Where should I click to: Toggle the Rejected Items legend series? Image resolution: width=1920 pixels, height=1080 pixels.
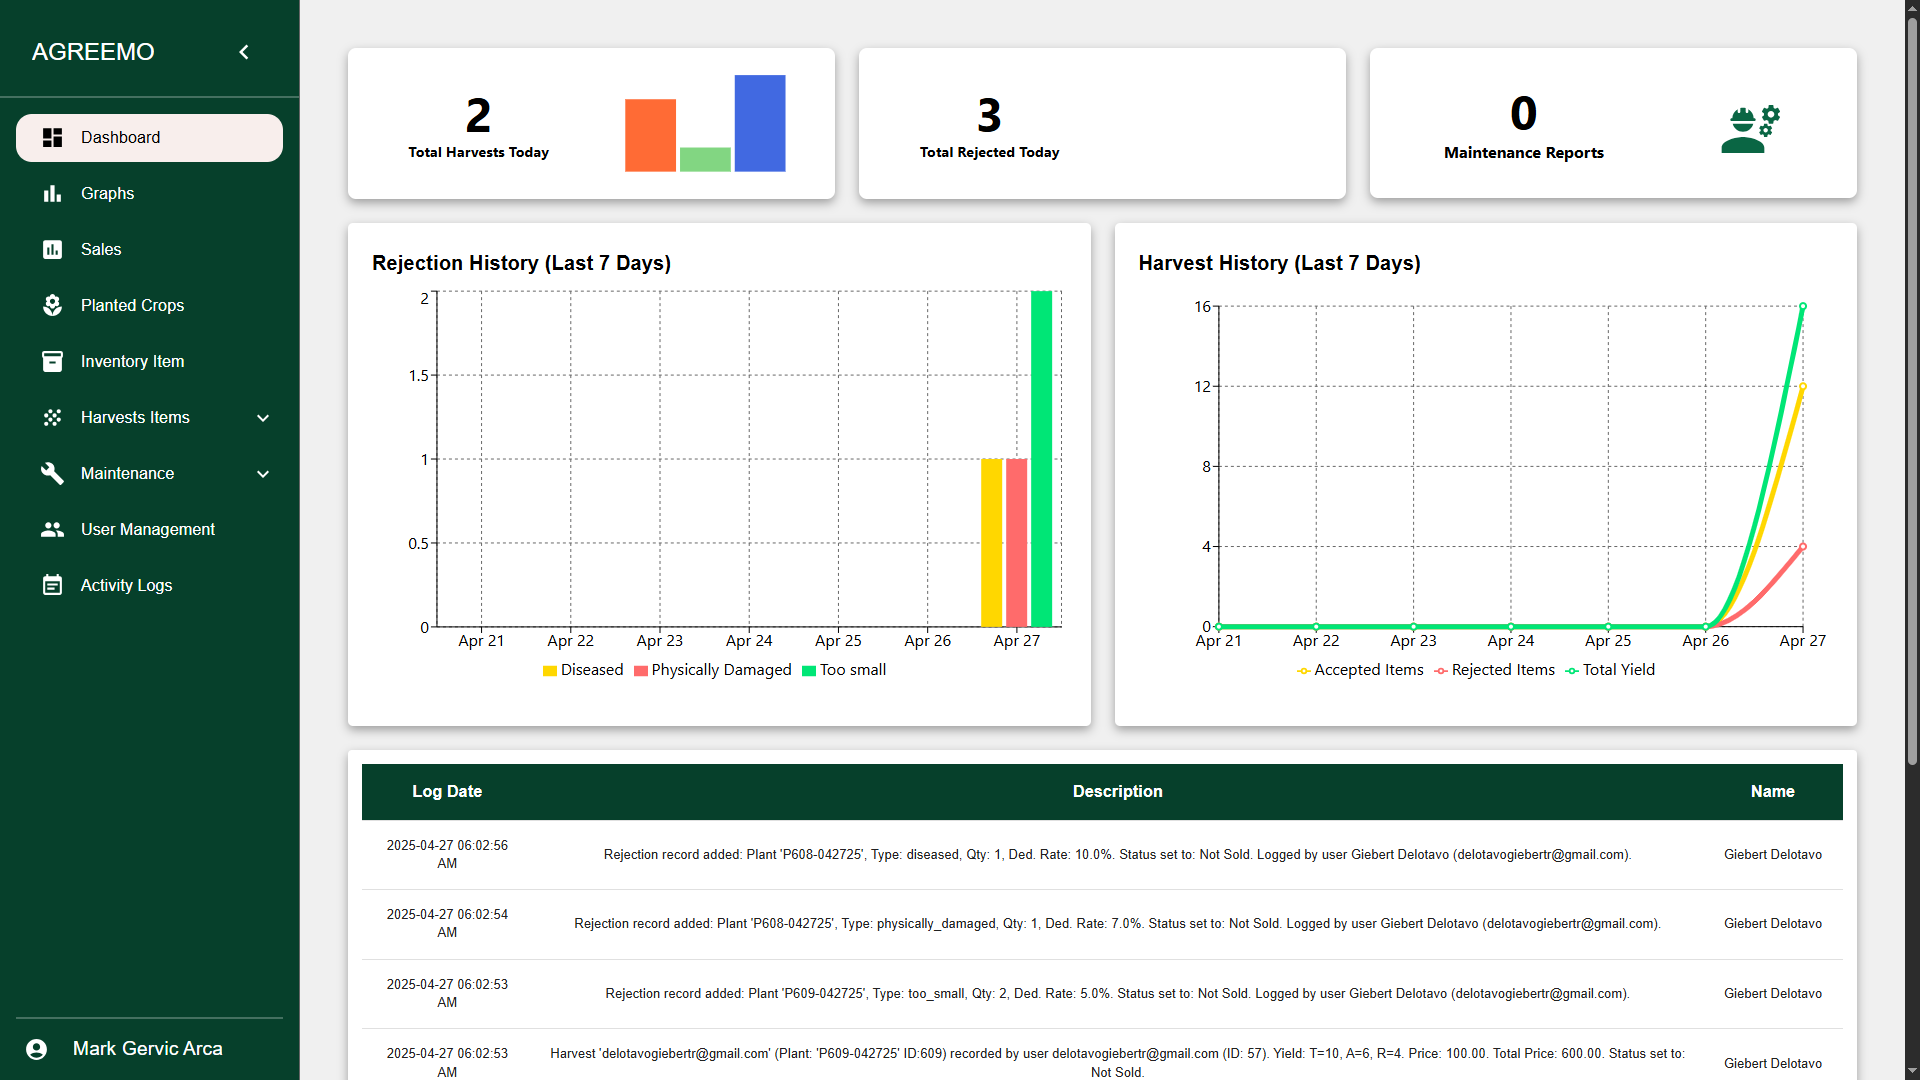coord(1495,670)
